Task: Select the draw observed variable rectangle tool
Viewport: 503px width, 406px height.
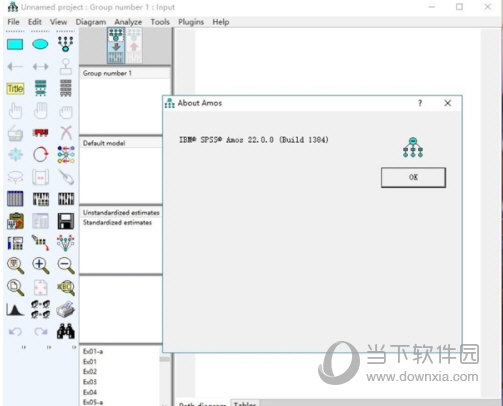Action: point(15,44)
